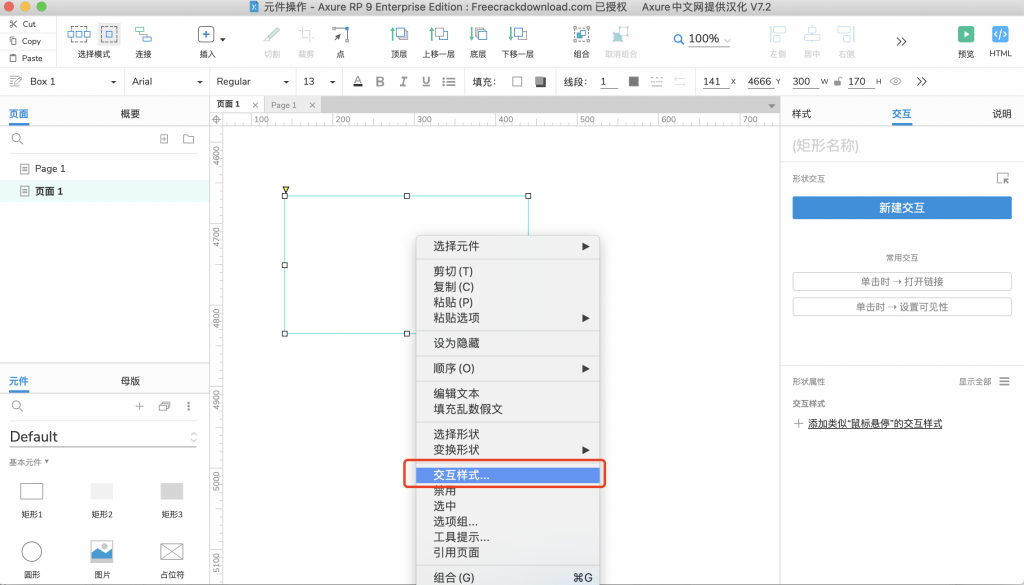Click the HTML export icon
The image size is (1024, 585).
(x=1000, y=35)
